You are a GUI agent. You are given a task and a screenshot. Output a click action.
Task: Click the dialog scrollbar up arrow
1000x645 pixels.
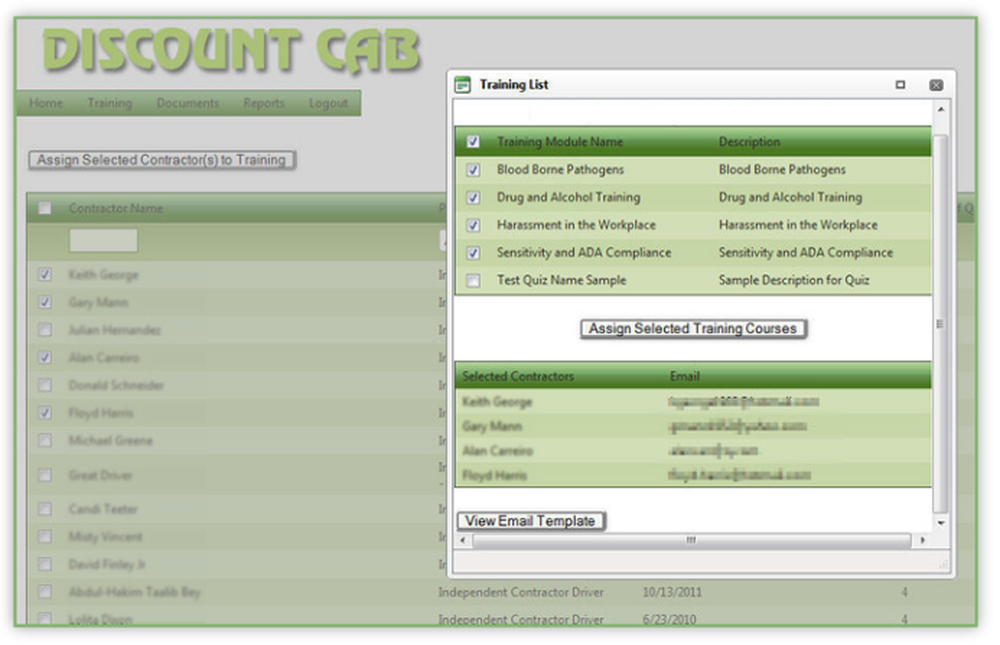coord(941,109)
